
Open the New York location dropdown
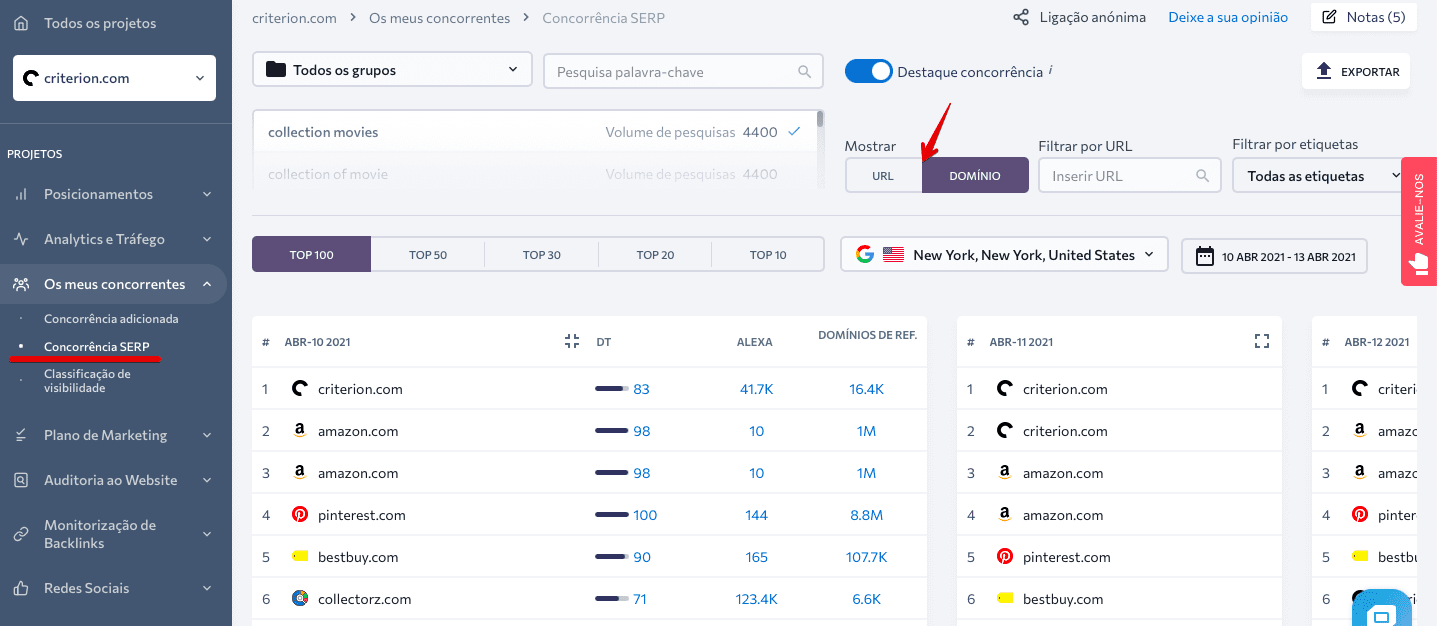coord(1004,254)
